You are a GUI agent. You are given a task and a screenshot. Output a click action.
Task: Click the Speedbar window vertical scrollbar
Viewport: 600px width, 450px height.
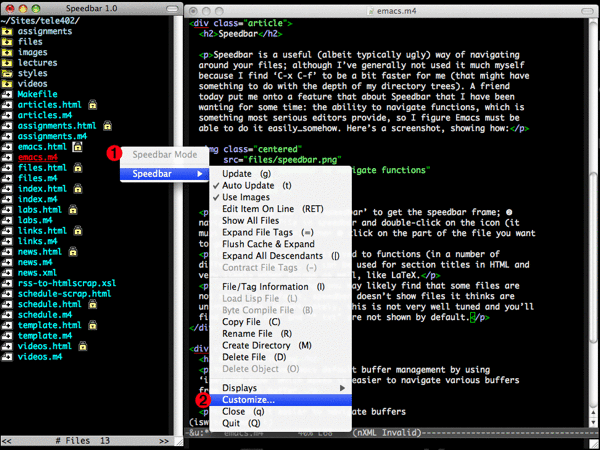point(178,226)
